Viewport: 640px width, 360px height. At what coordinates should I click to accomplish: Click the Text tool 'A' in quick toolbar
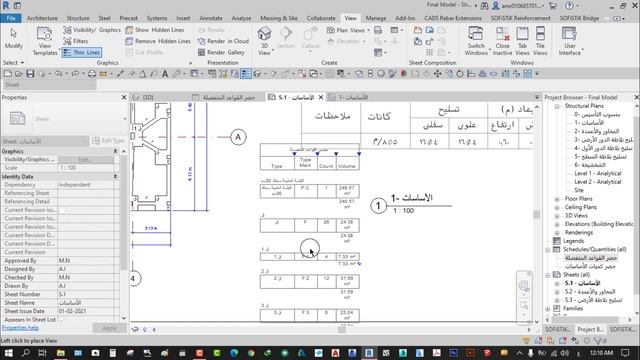[165, 74]
